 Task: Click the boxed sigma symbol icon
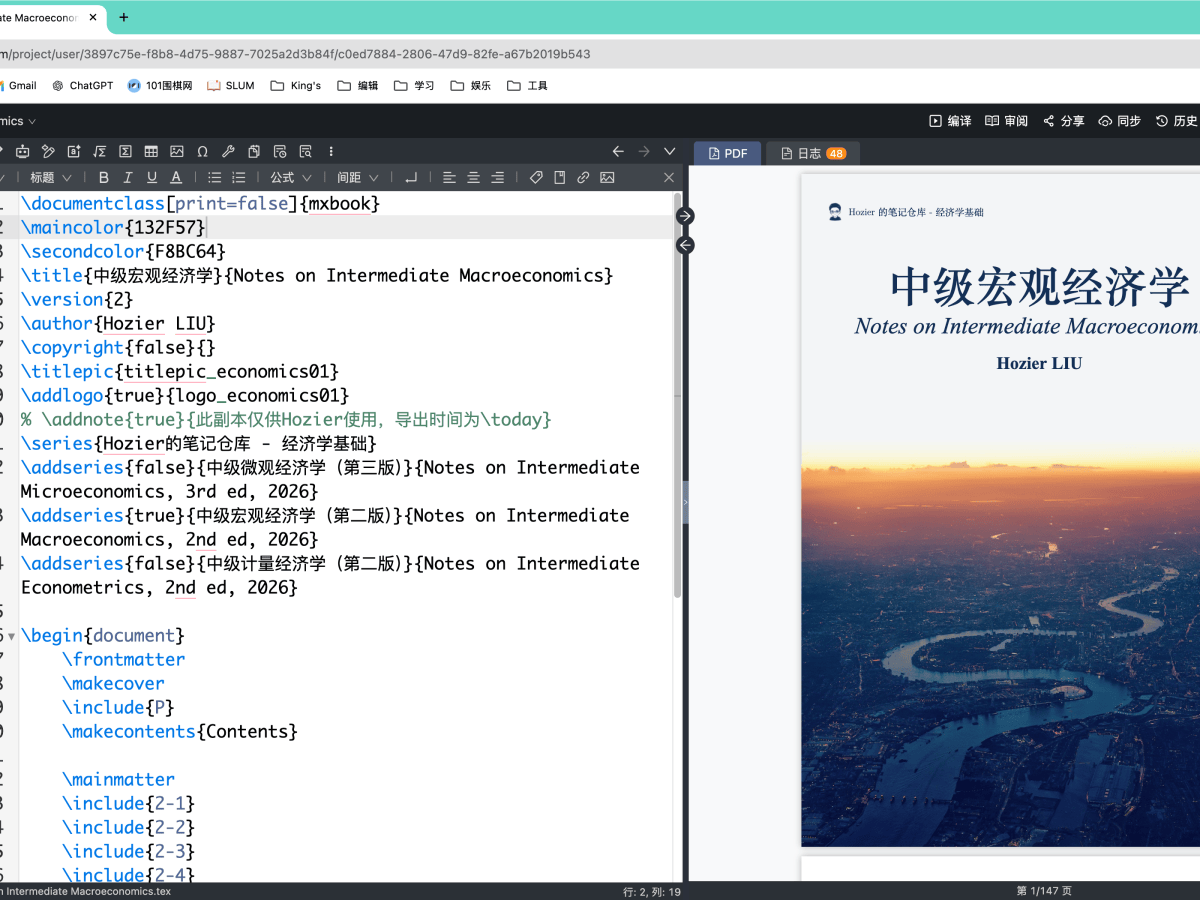[x=125, y=152]
